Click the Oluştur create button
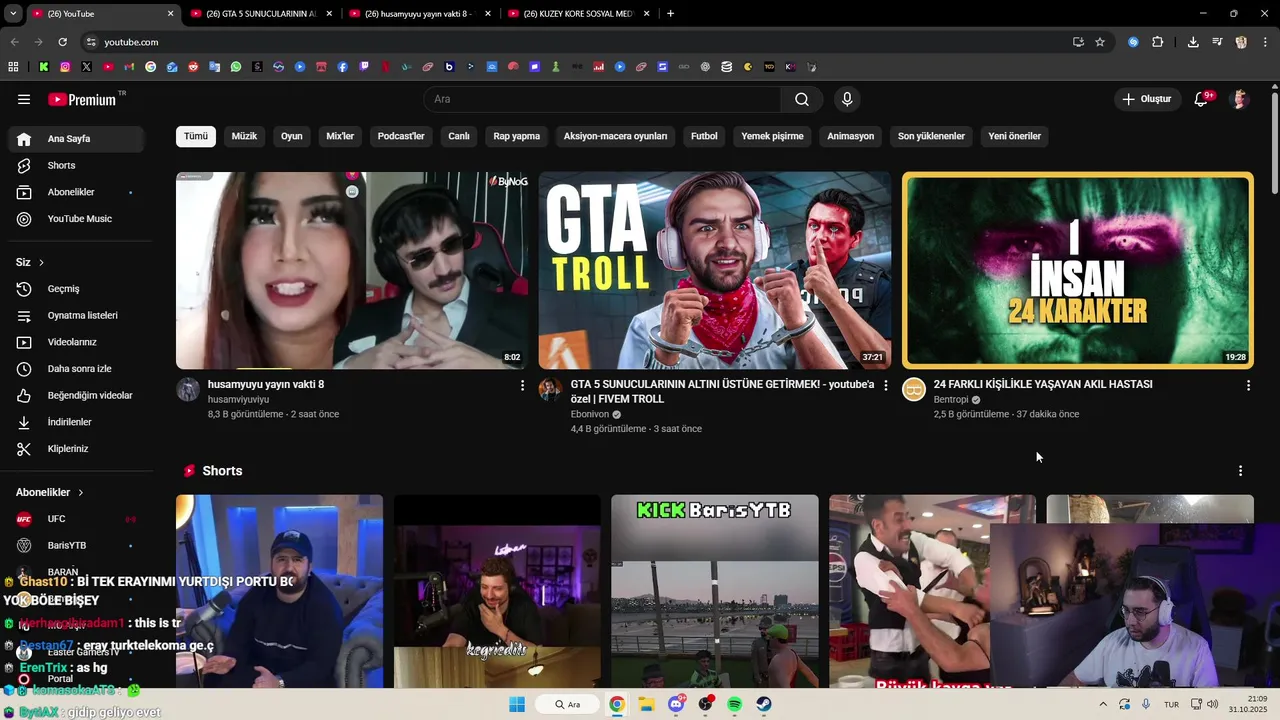 [x=1146, y=99]
